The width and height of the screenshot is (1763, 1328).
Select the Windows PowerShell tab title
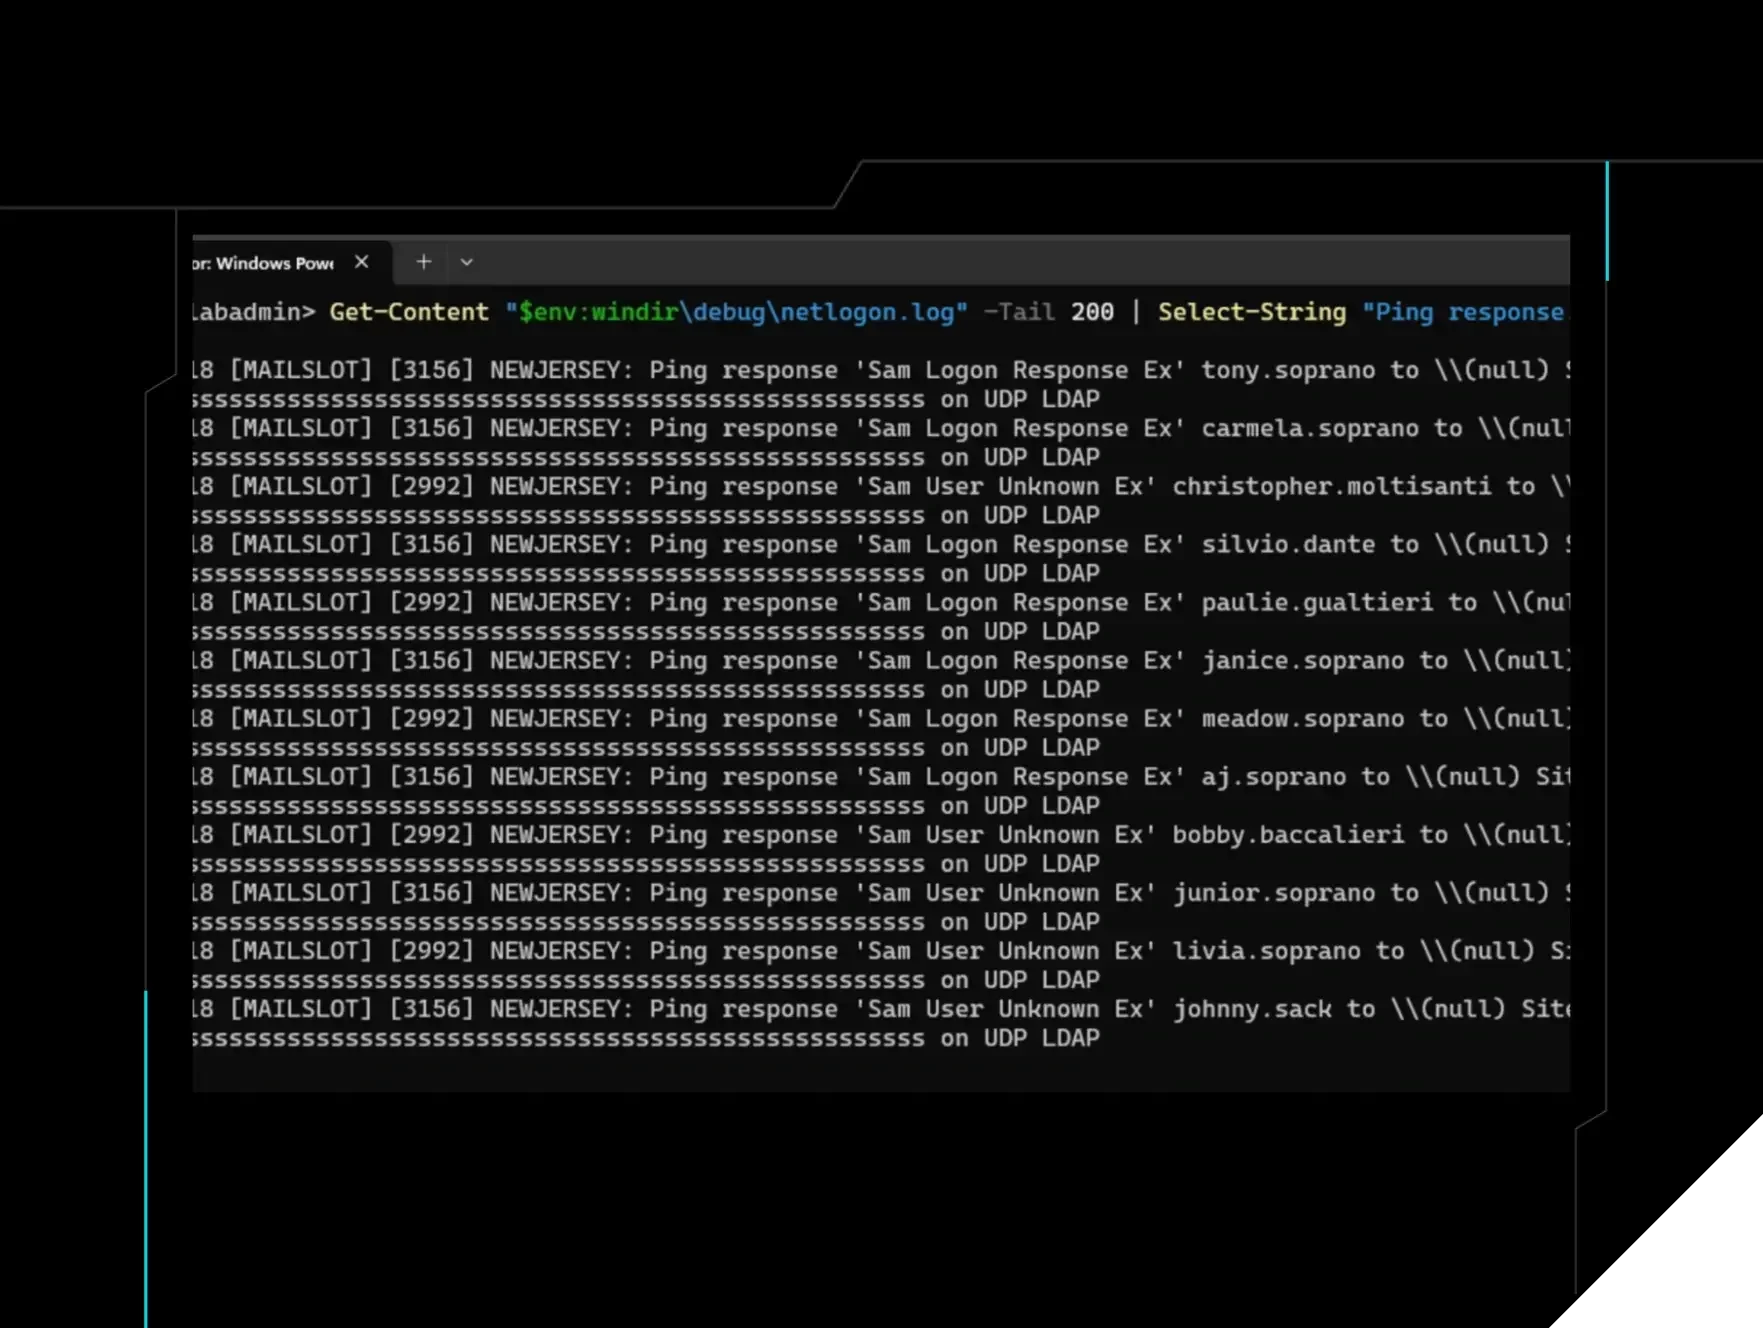264,263
